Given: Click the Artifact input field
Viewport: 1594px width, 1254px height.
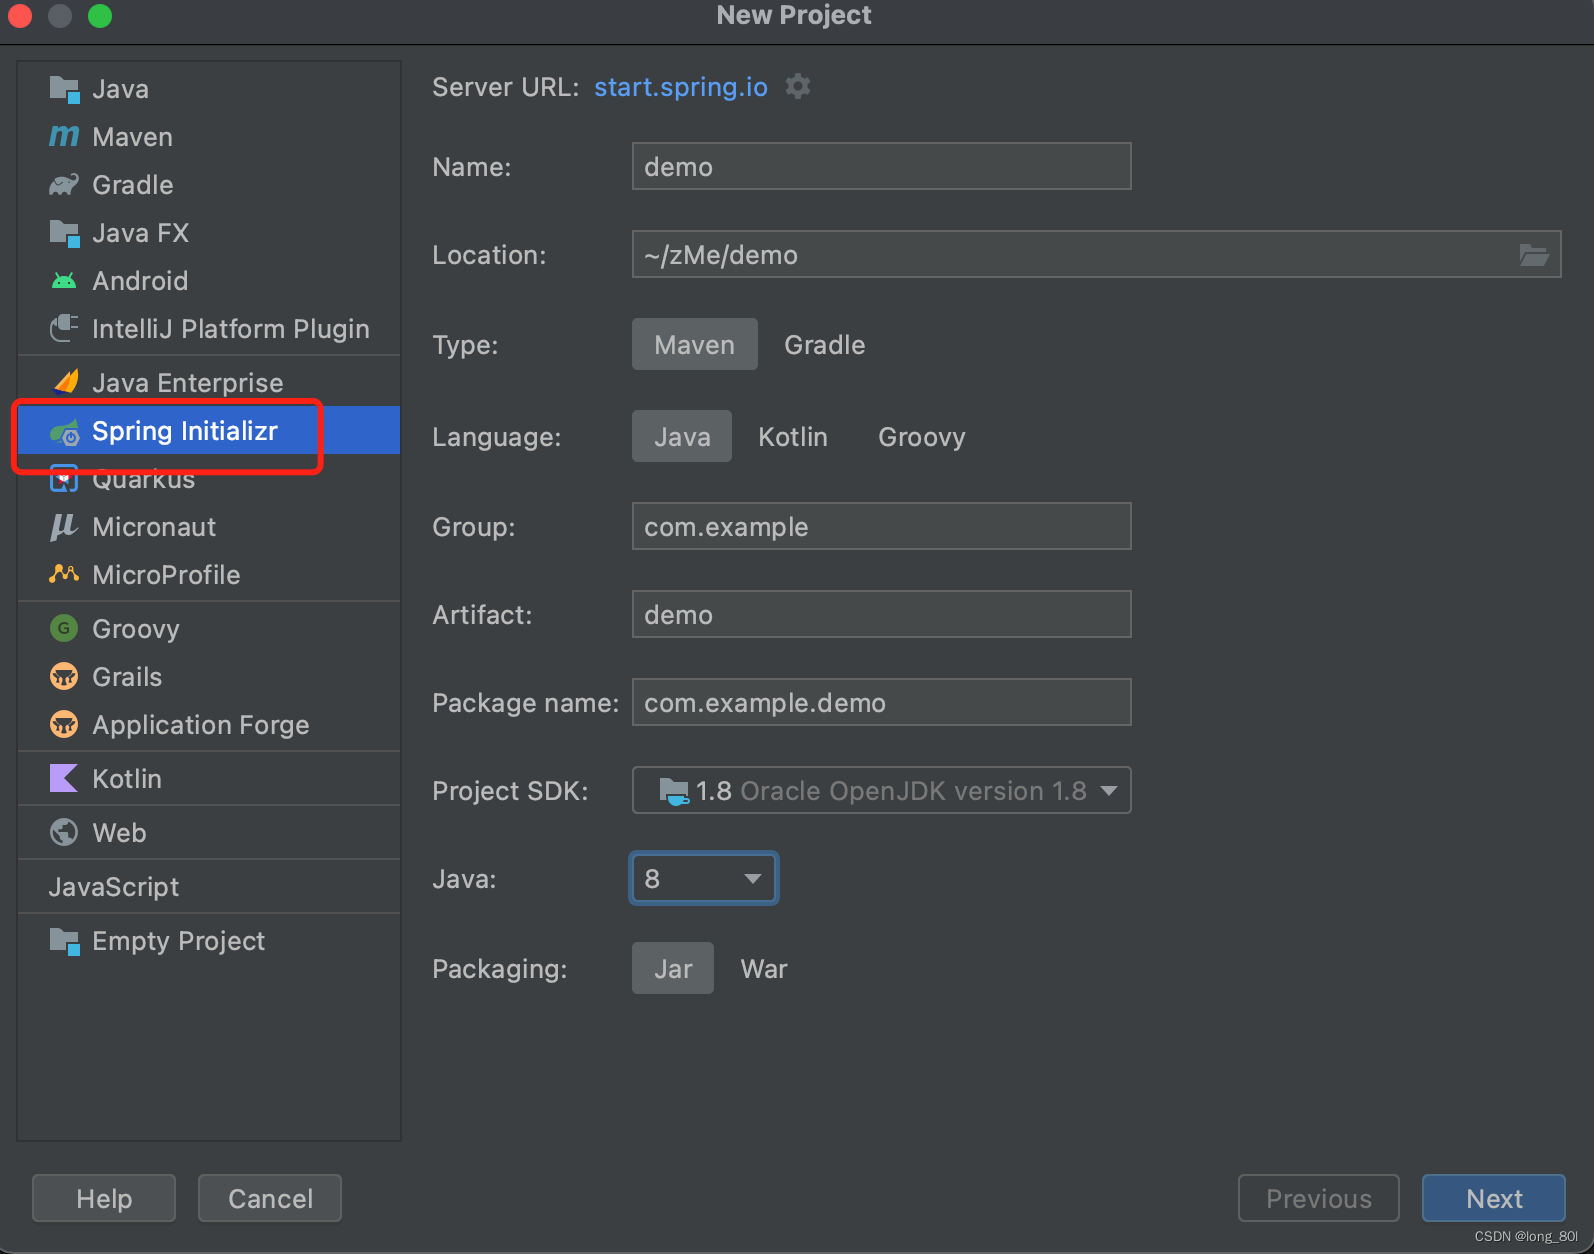Looking at the screenshot, I should coord(882,614).
